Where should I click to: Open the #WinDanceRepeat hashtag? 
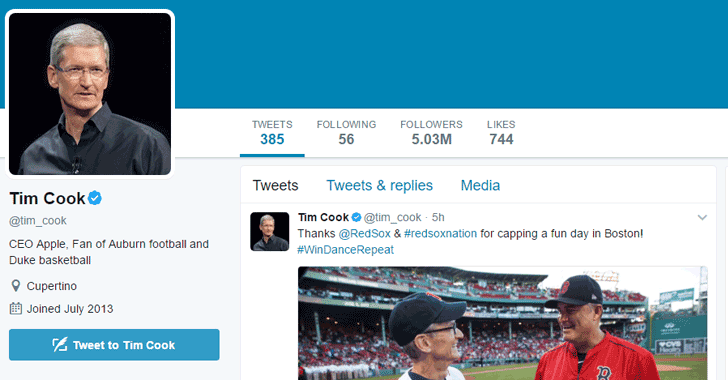345,249
